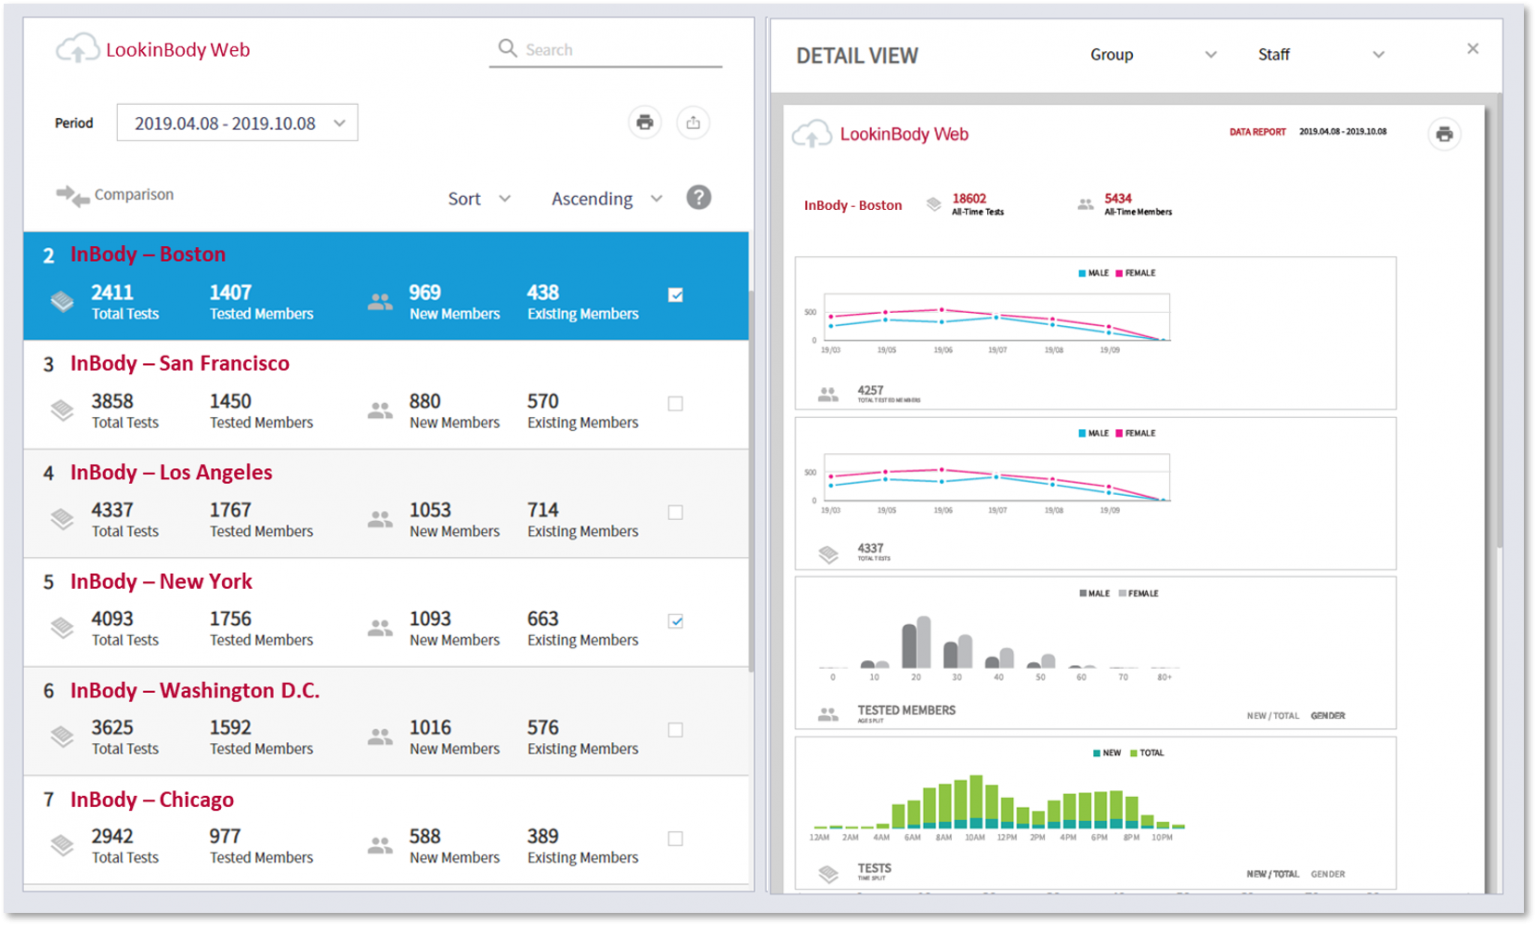1536x925 pixels.
Task: Open the Group menu in Detail View
Action: point(1152,55)
